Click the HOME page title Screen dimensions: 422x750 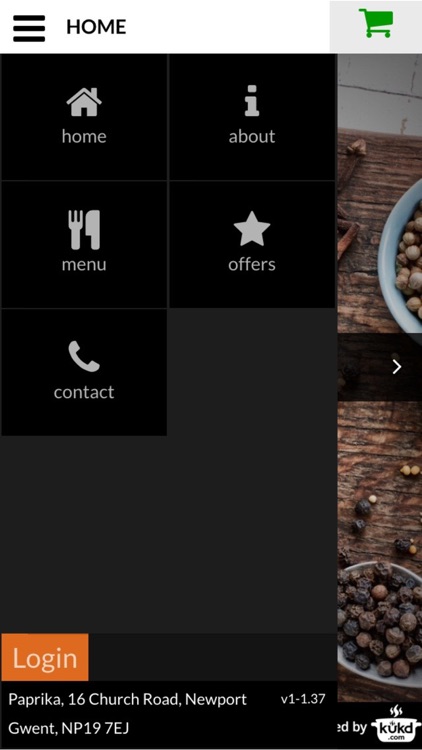click(96, 27)
